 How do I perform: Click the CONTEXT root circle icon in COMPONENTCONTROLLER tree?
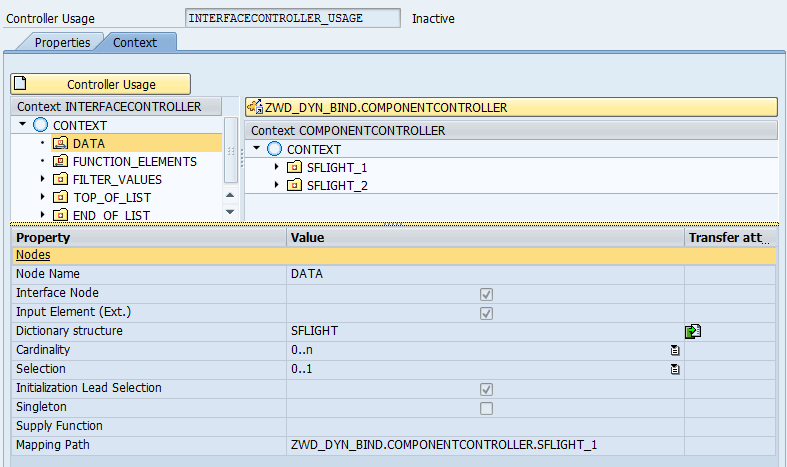pos(274,149)
